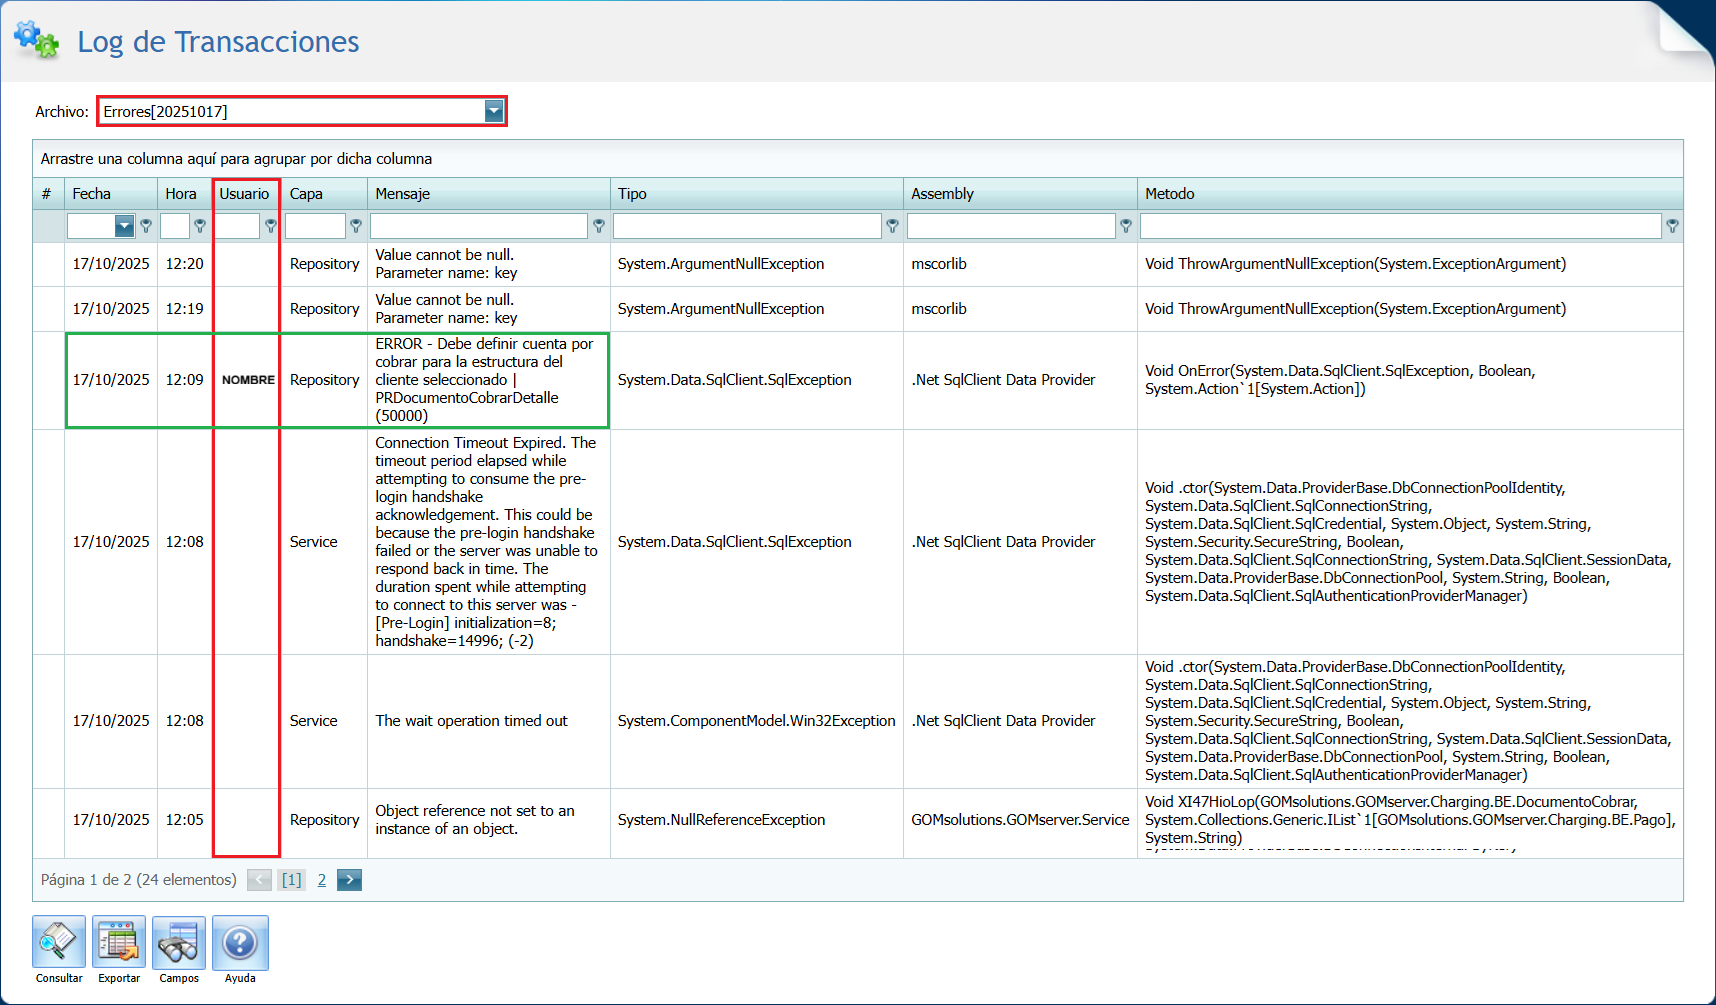Open the Ayuda help icon
Viewport: 1716px width, 1005px height.
click(x=240, y=942)
